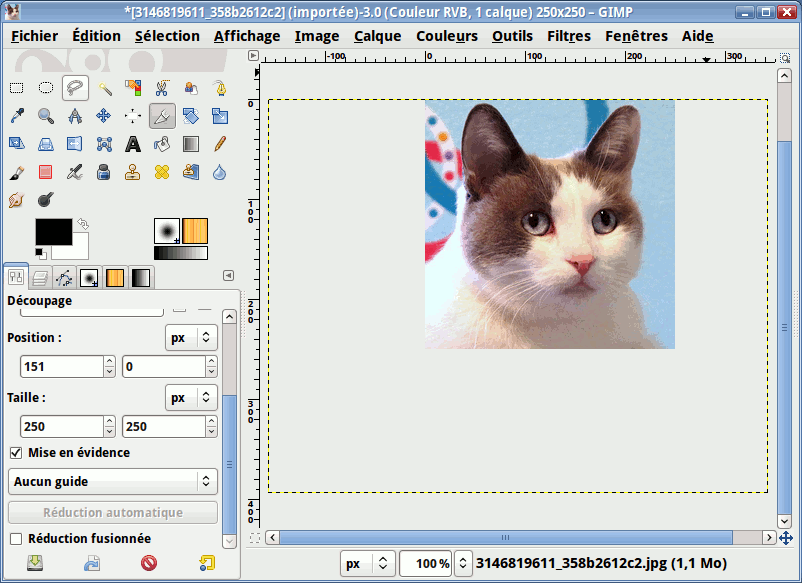This screenshot has height=583, width=802.
Task: Select the Color Picker eyedropper tool
Action: [x=17, y=116]
